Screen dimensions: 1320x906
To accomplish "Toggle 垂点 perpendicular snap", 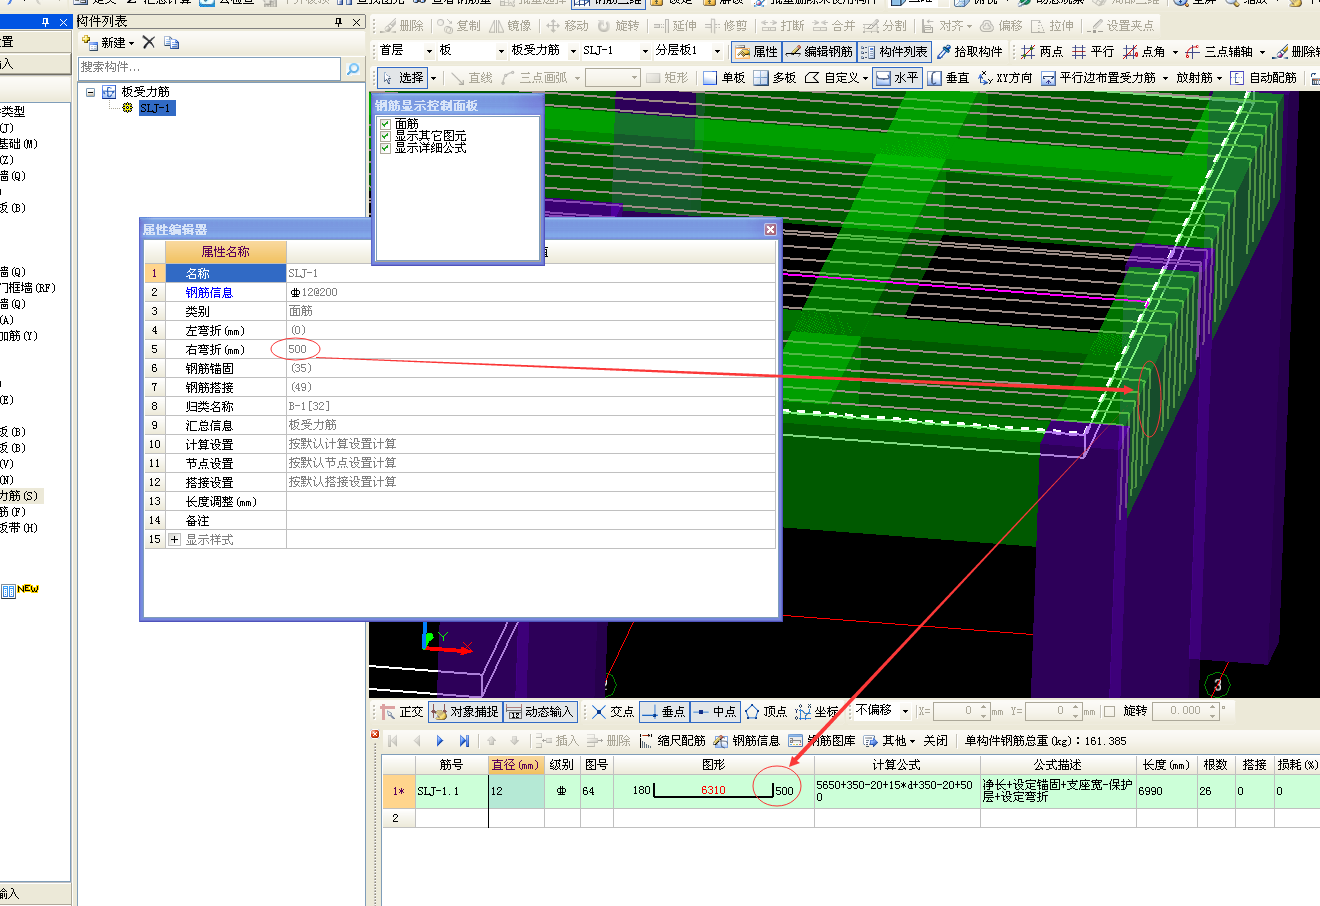I will tap(664, 711).
